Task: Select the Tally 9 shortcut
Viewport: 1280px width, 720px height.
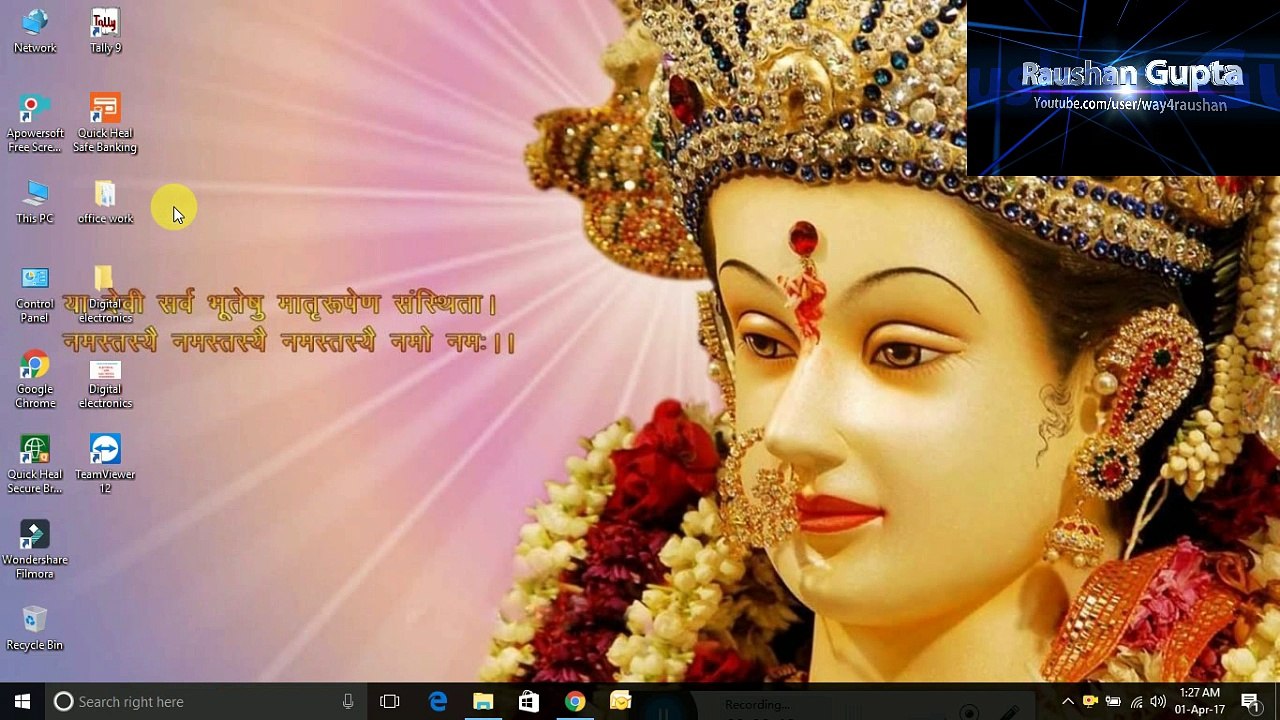Action: coord(105,31)
